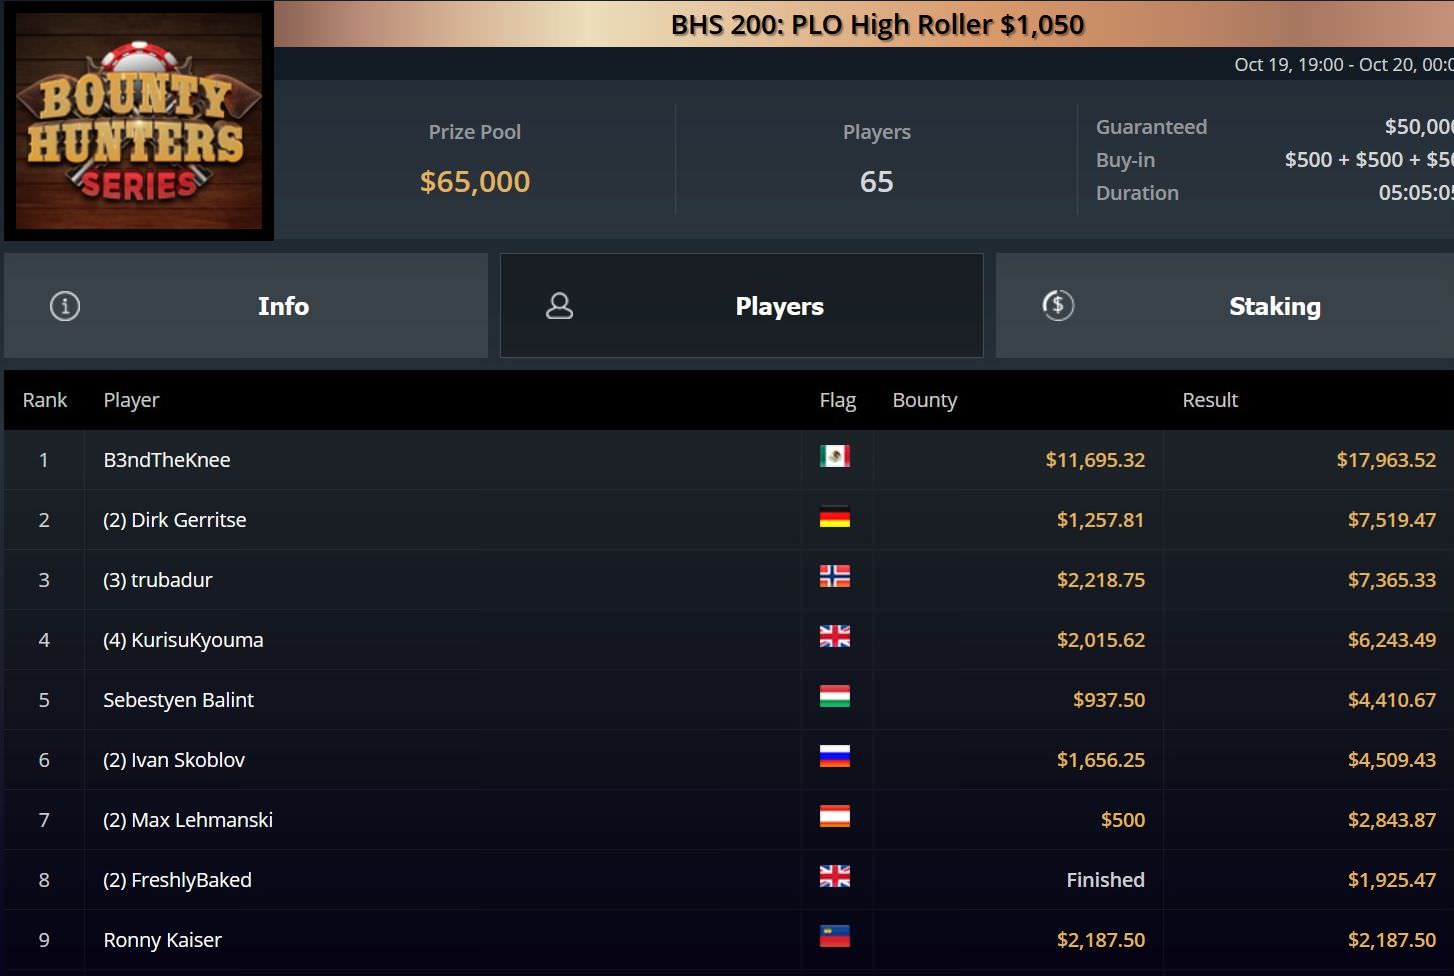Switch to the Info tab
The image size is (1454, 976).
pos(246,306)
